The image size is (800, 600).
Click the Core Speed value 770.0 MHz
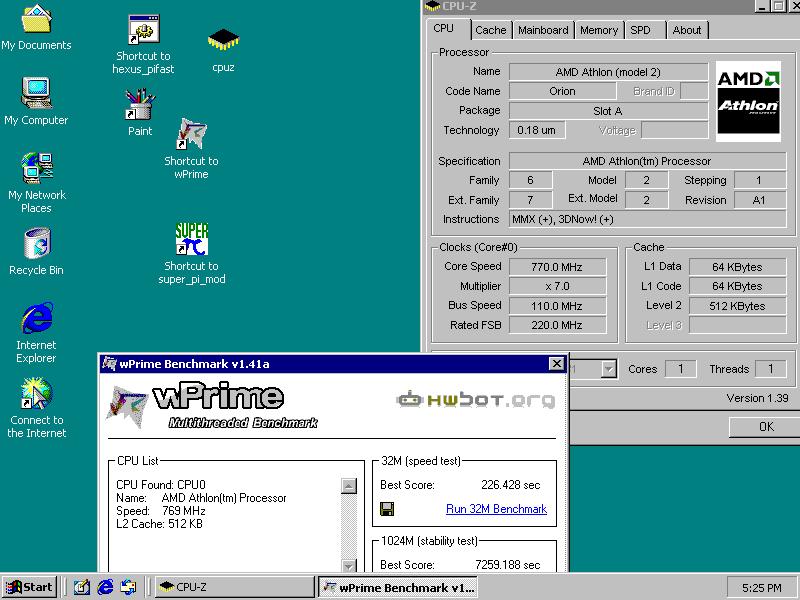point(557,267)
